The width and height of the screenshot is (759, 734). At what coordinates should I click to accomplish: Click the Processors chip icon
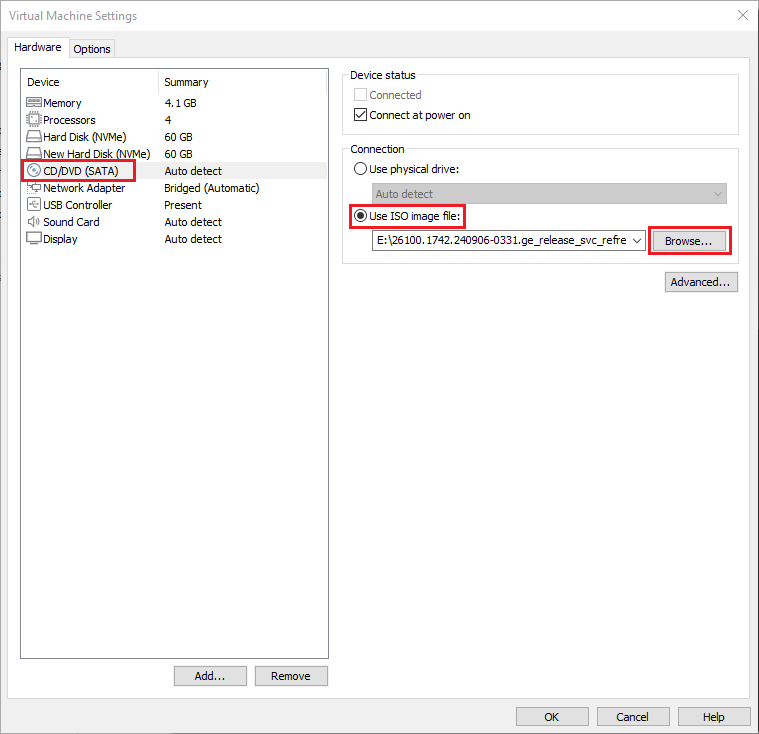[33, 120]
